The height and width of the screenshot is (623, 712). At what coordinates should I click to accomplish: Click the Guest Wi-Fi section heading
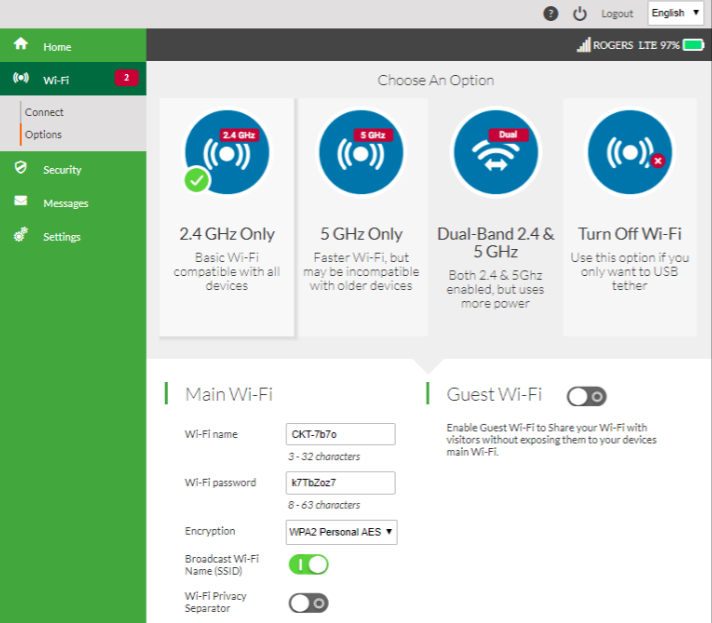click(494, 394)
